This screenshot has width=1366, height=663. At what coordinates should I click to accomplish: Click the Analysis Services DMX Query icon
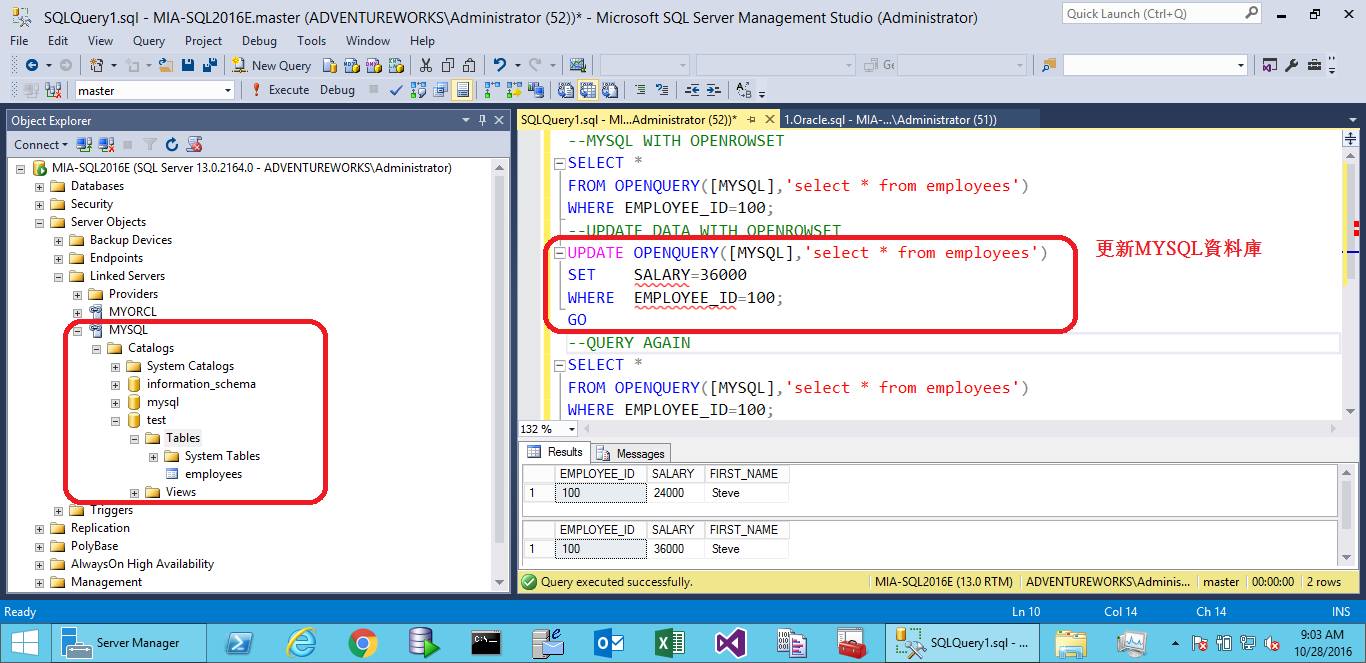(x=374, y=65)
